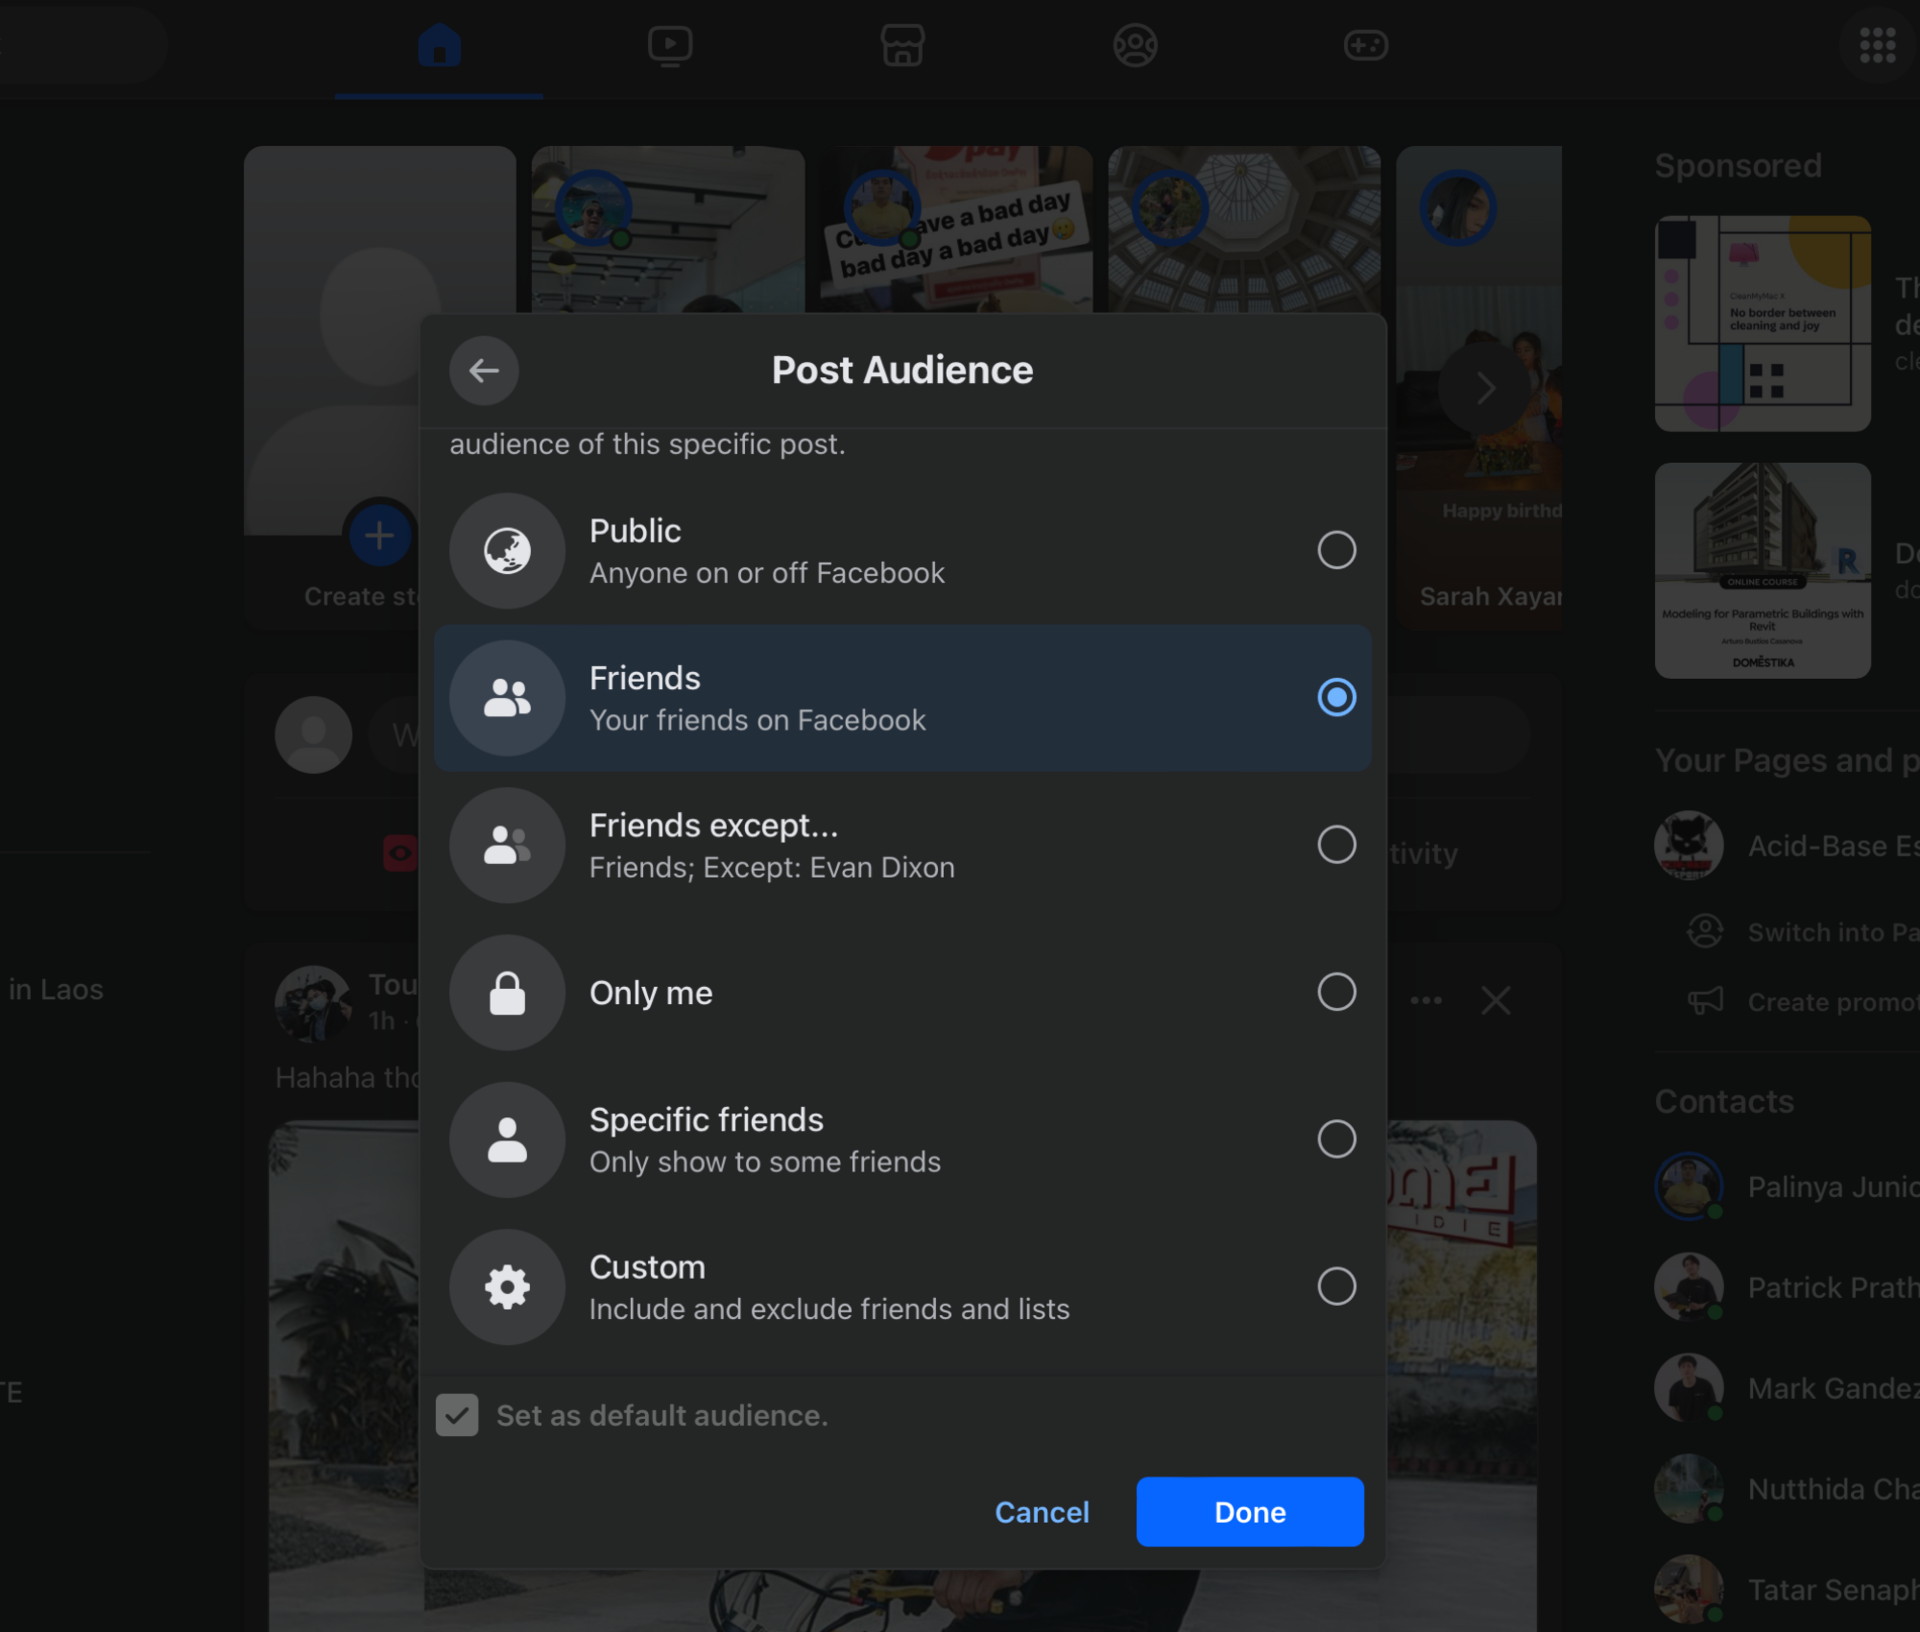This screenshot has height=1632, width=1920.
Task: Open the nine-dot menu grid icon
Action: 1877,46
